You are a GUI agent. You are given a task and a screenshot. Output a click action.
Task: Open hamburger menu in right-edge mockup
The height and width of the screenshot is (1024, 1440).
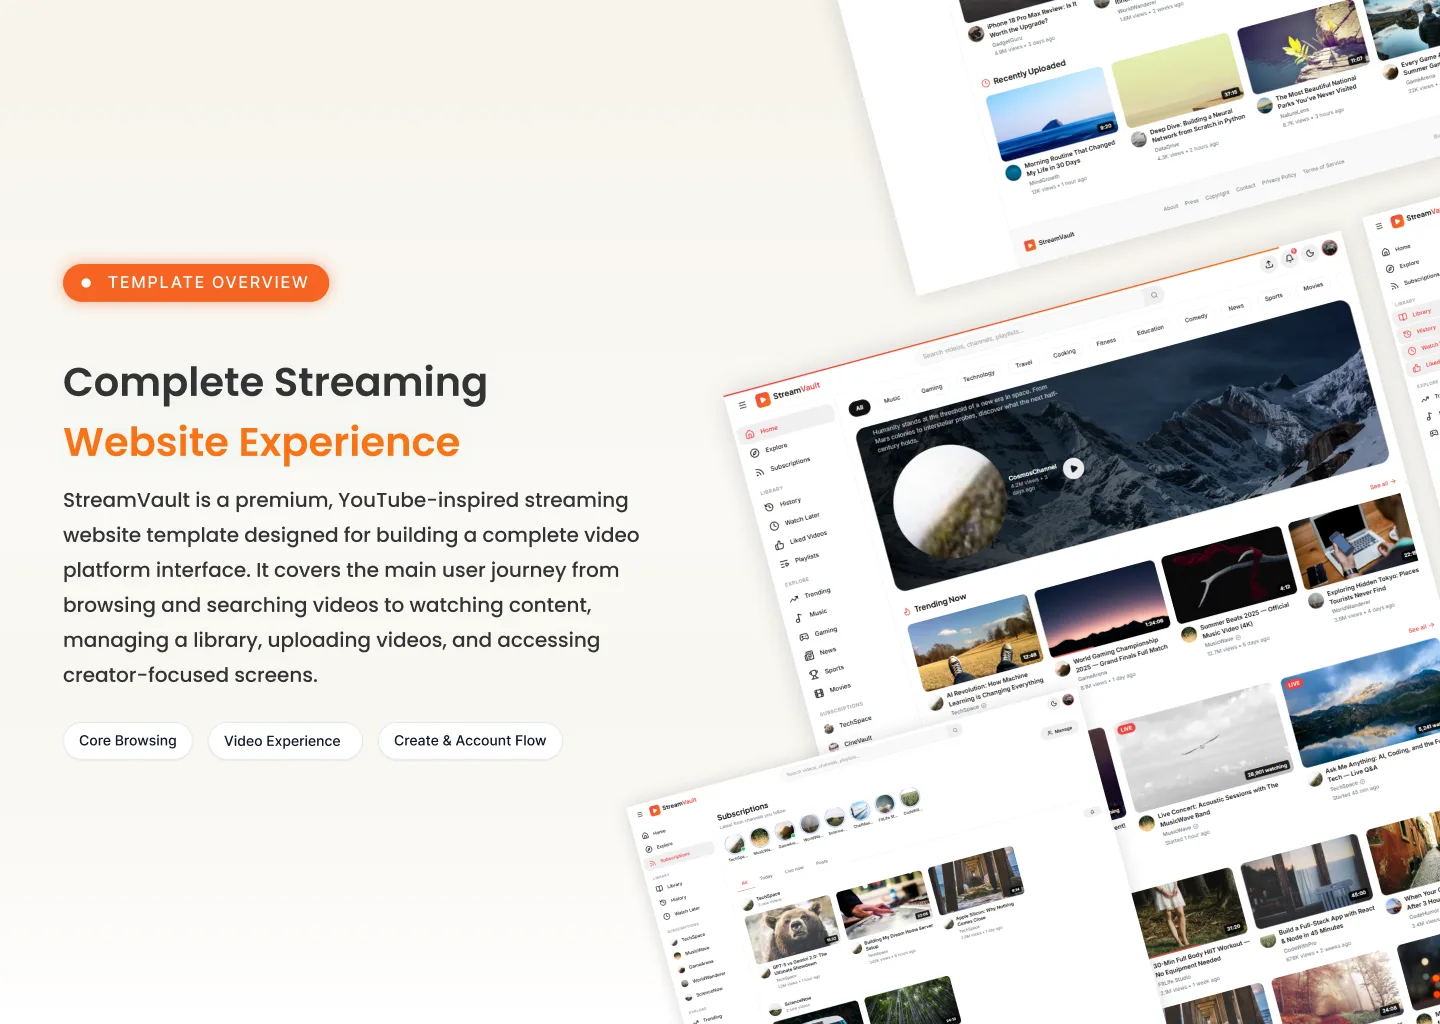1379,226
